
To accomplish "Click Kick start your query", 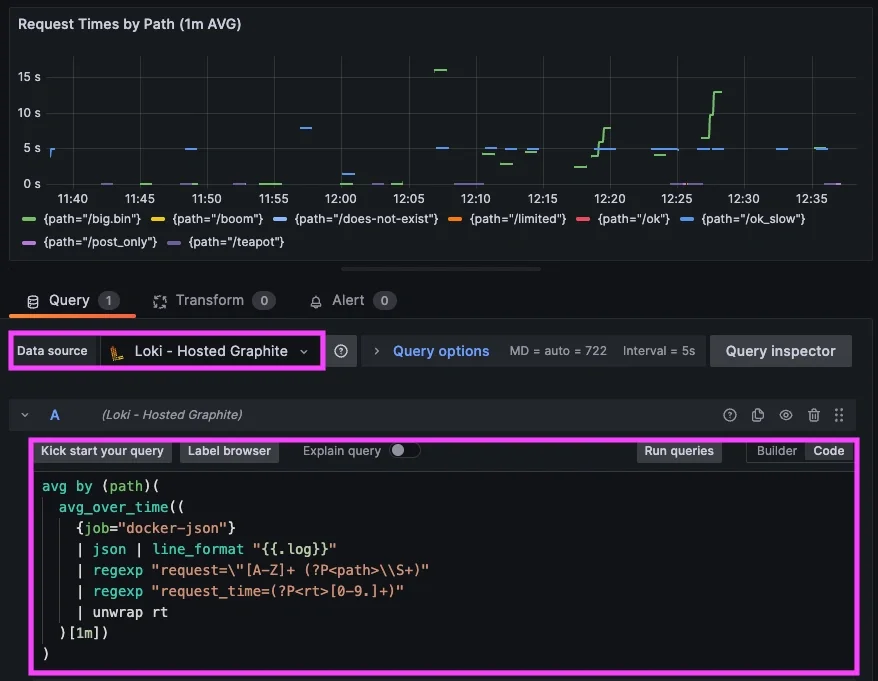I will 102,451.
